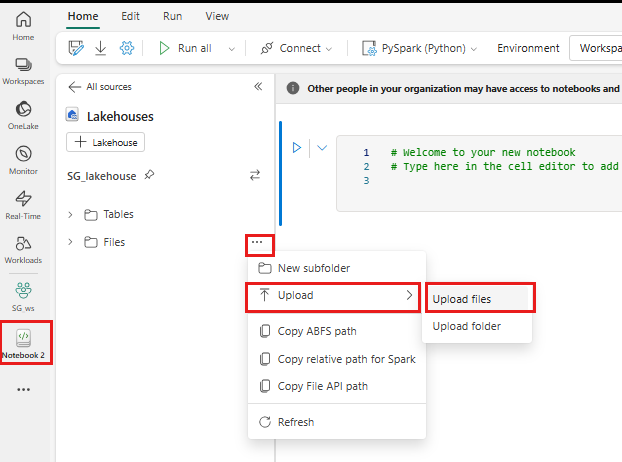Collapse the Lakehouses explorer pane
The width and height of the screenshot is (622, 462).
coord(258,86)
